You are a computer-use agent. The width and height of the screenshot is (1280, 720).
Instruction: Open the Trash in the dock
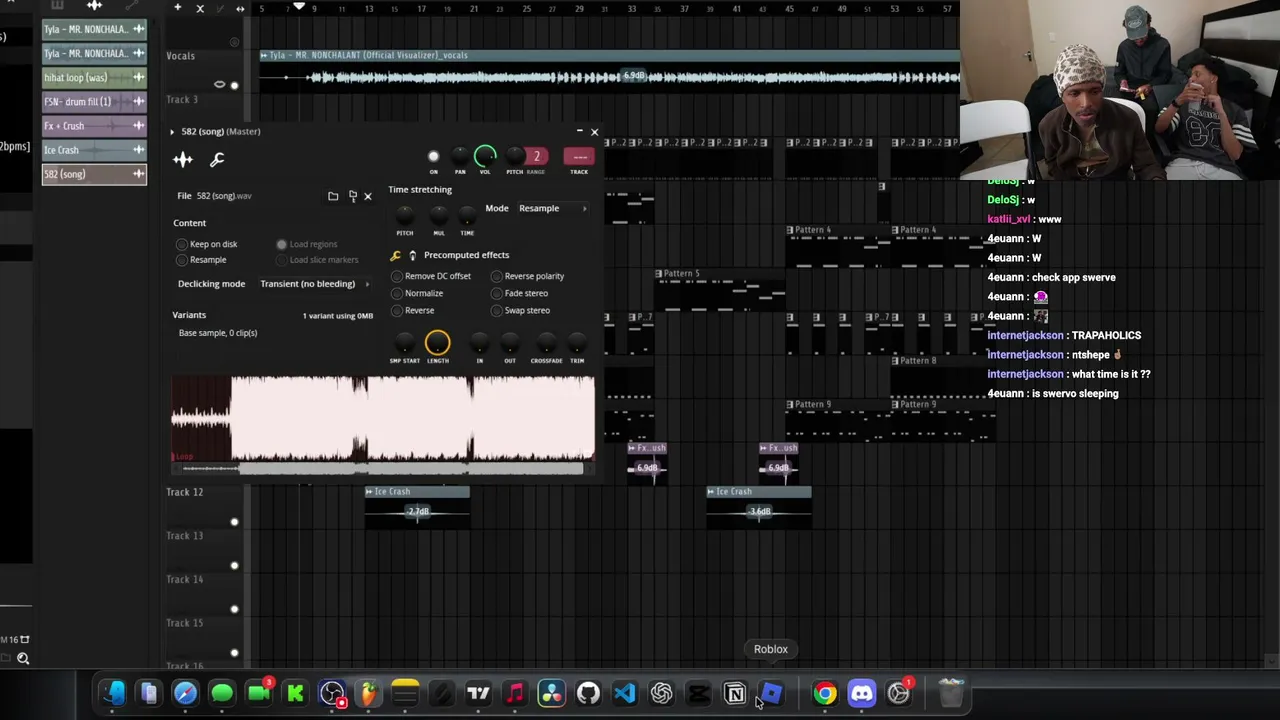(951, 693)
